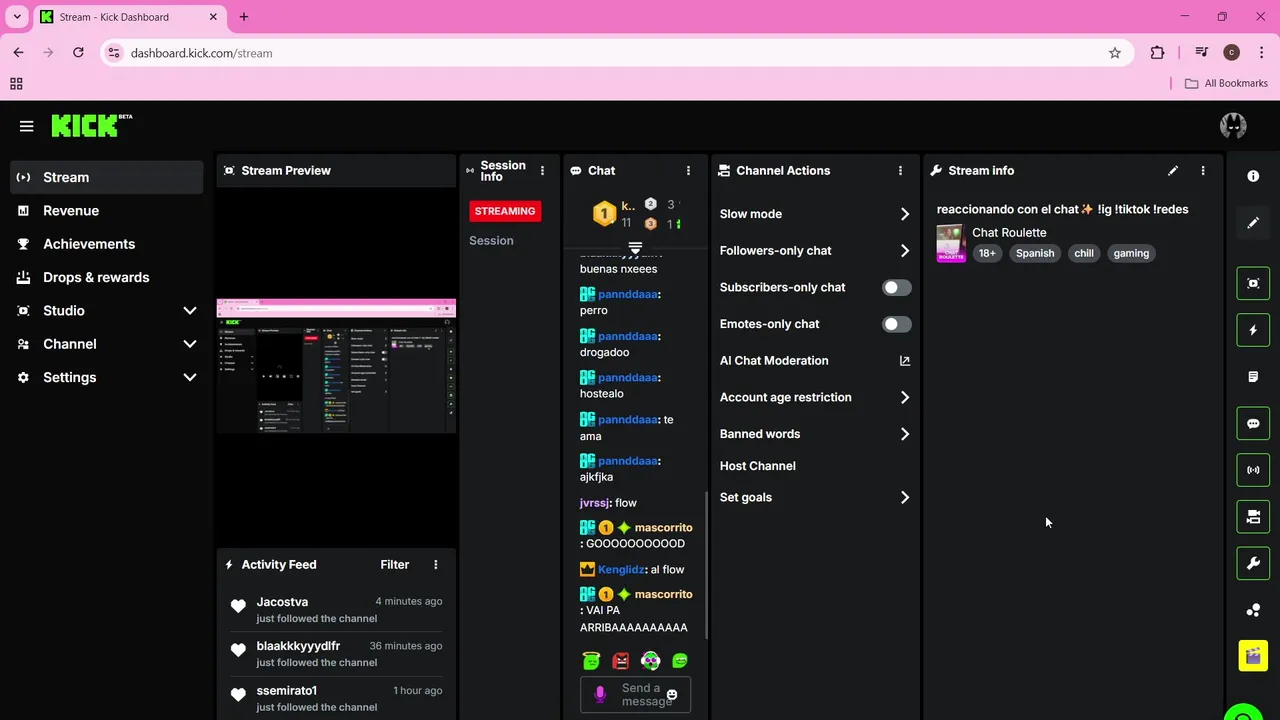Click the chat panel scrollbar
Image resolution: width=1280 pixels, height=720 pixels.
click(x=706, y=565)
